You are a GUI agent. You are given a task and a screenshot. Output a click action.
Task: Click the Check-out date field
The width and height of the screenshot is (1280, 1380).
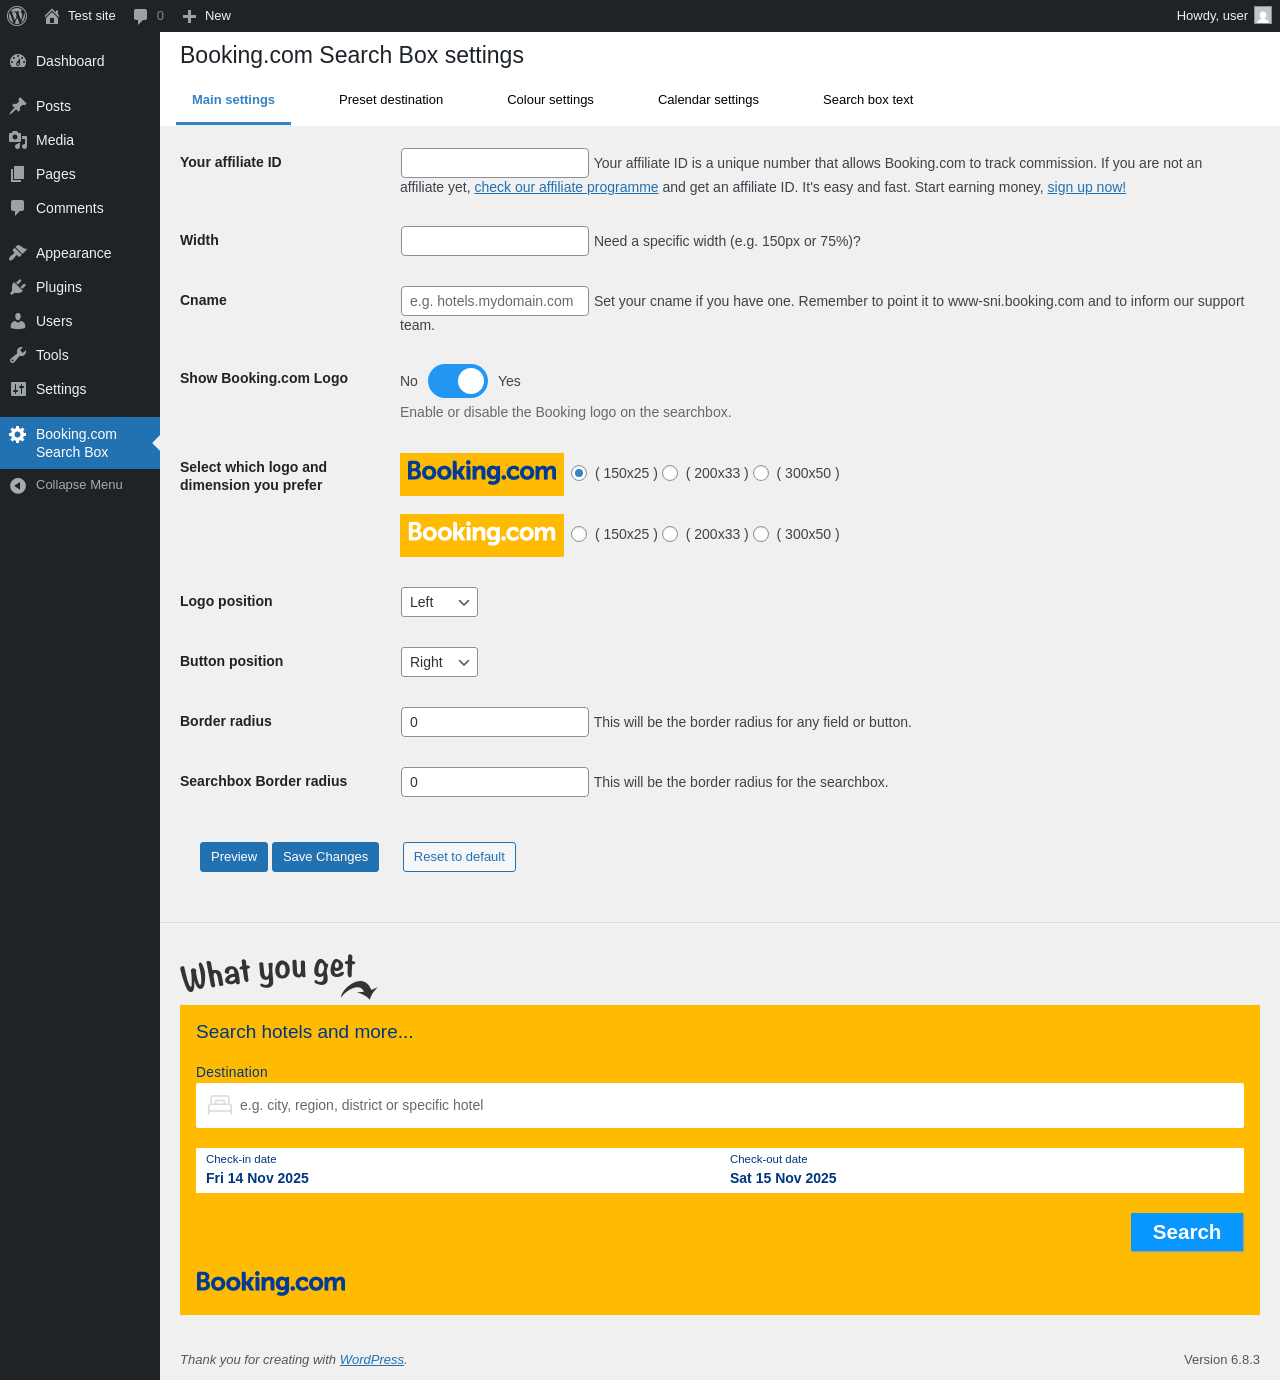tap(982, 1170)
